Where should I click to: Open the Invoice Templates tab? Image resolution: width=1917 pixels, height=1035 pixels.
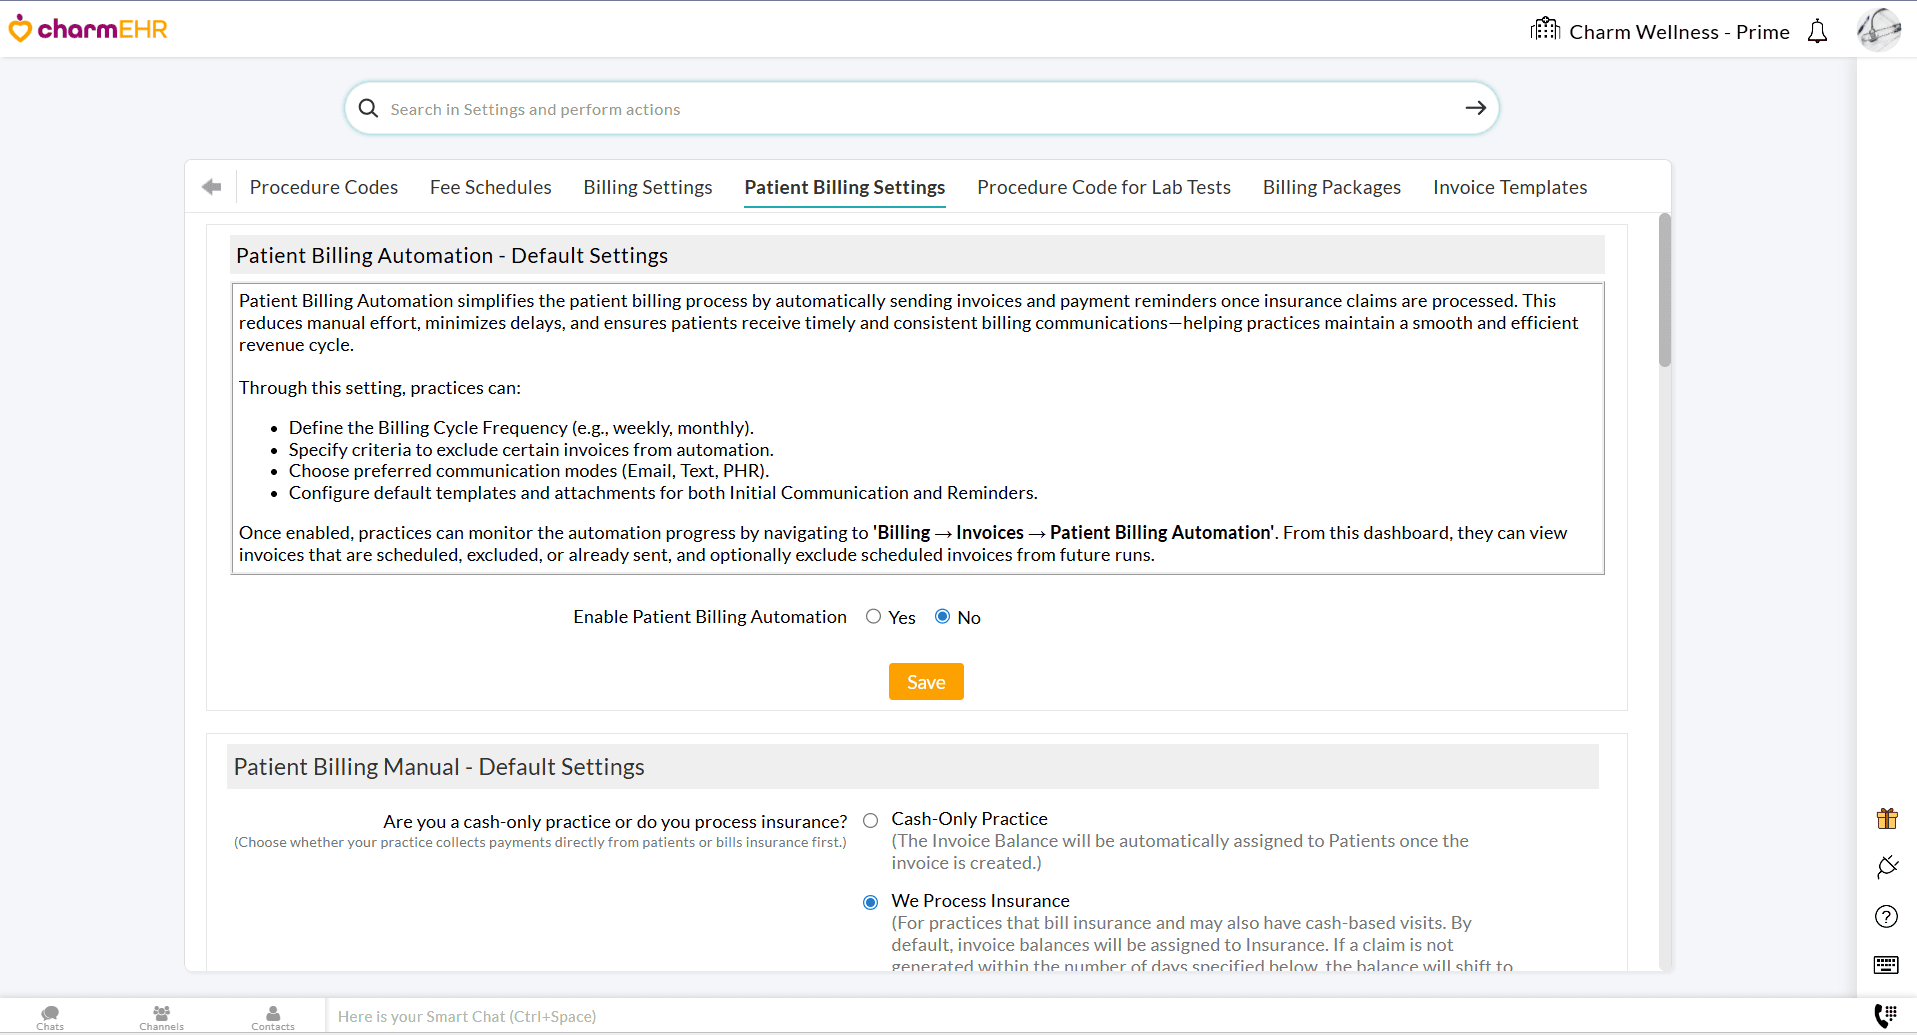(1509, 187)
